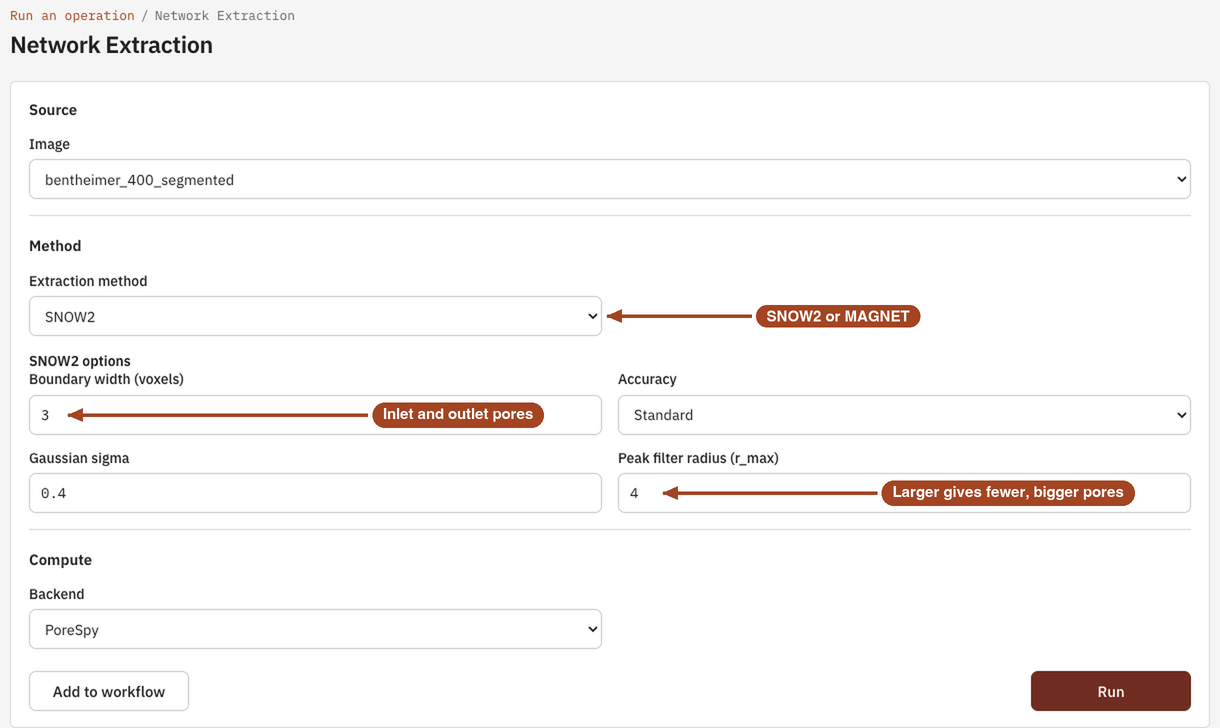Focus the Gaussian sigma input field

coord(315,493)
